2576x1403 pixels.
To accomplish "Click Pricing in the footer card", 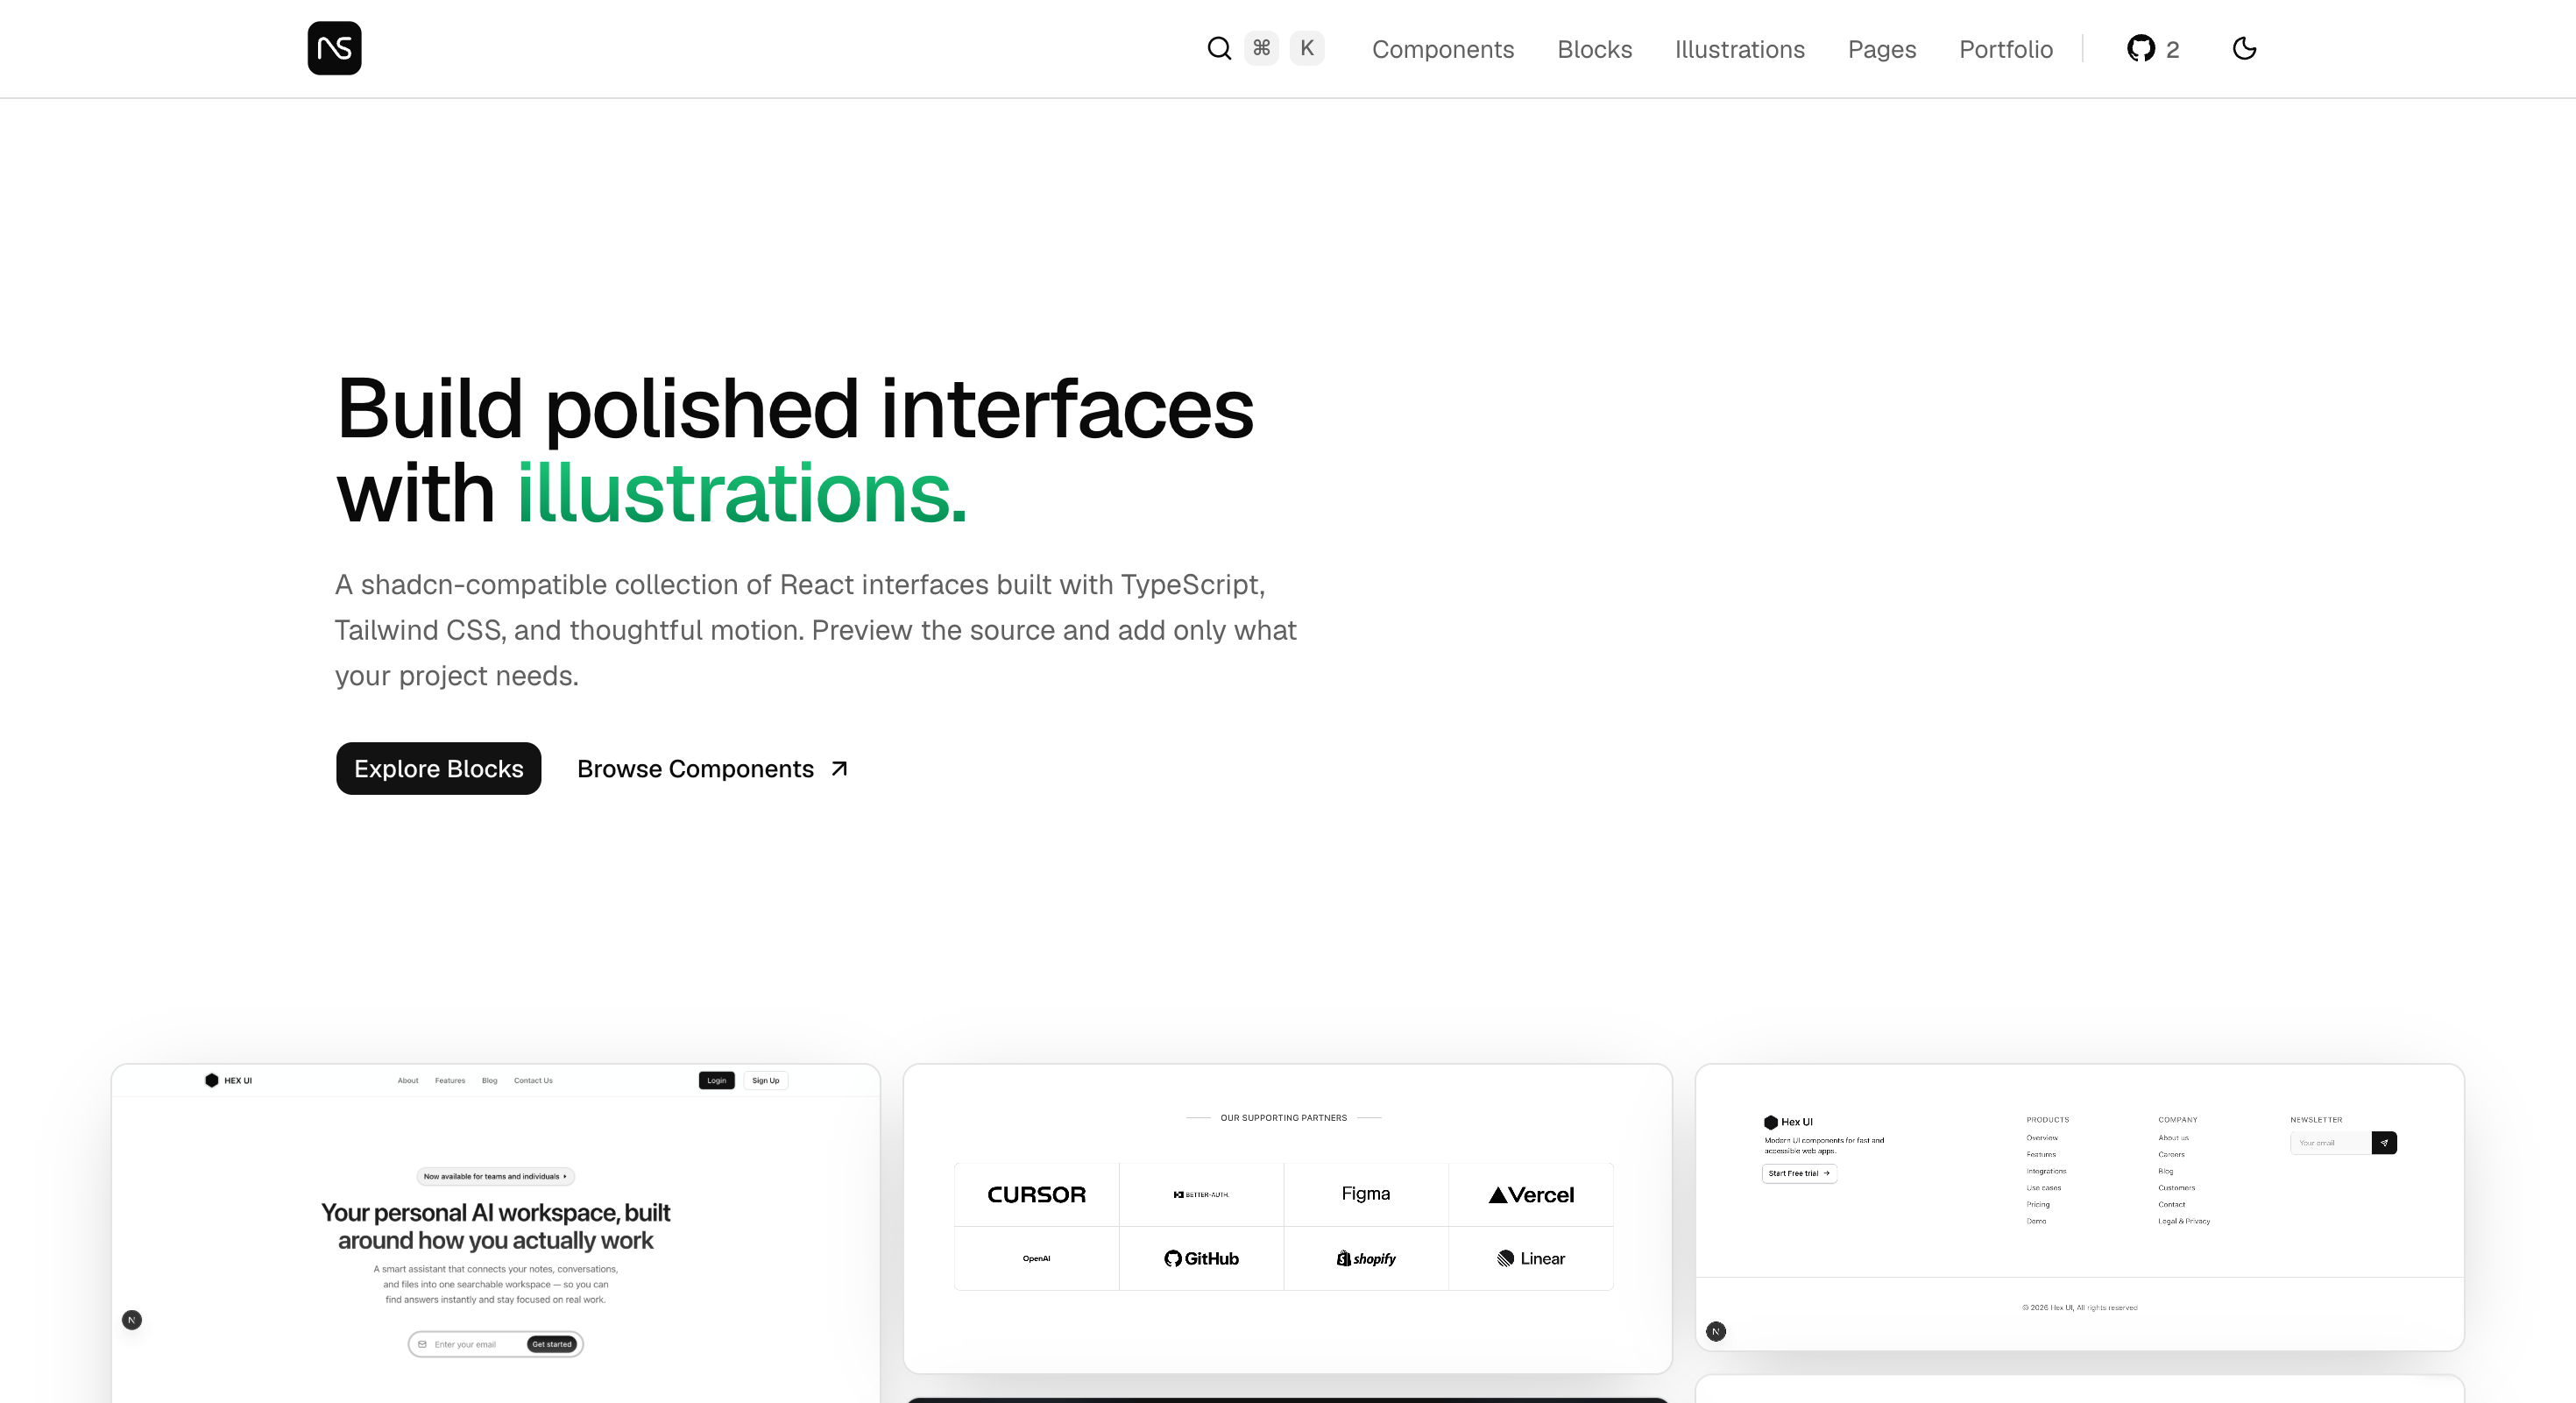I will 2037,1204.
